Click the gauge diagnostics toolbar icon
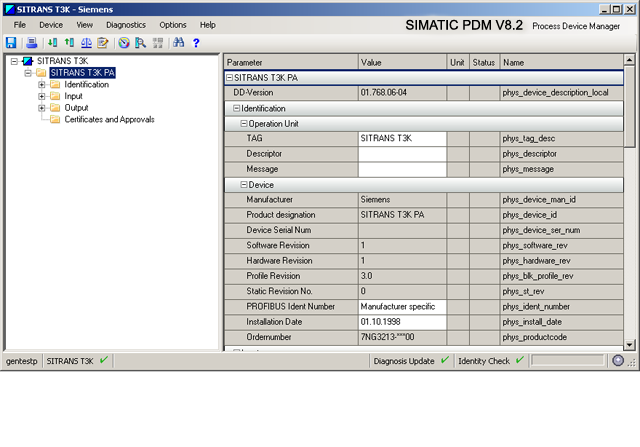 click(x=123, y=43)
